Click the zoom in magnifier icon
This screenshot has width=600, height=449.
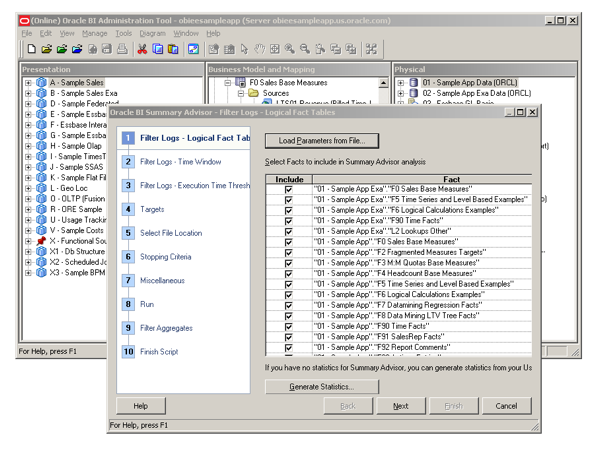tap(290, 49)
